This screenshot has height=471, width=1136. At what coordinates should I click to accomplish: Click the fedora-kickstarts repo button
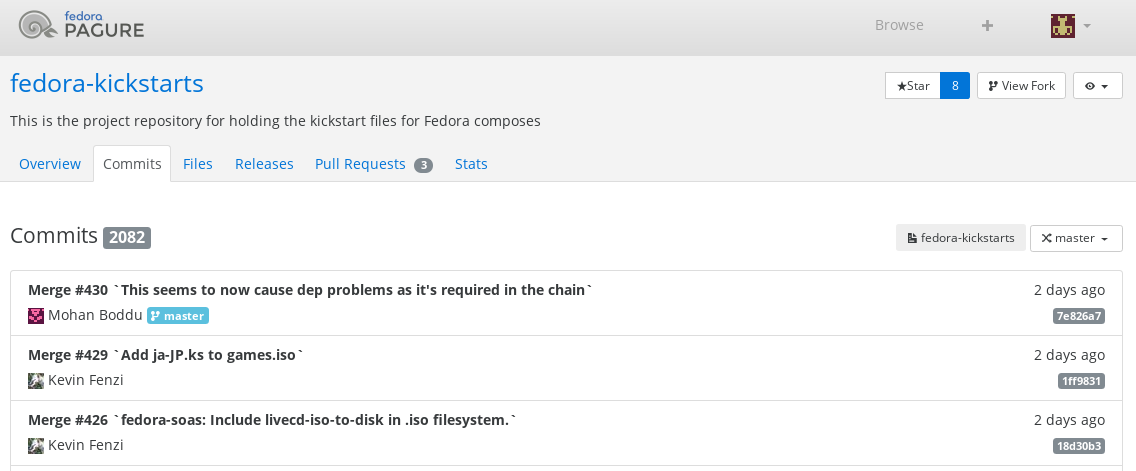tap(960, 238)
